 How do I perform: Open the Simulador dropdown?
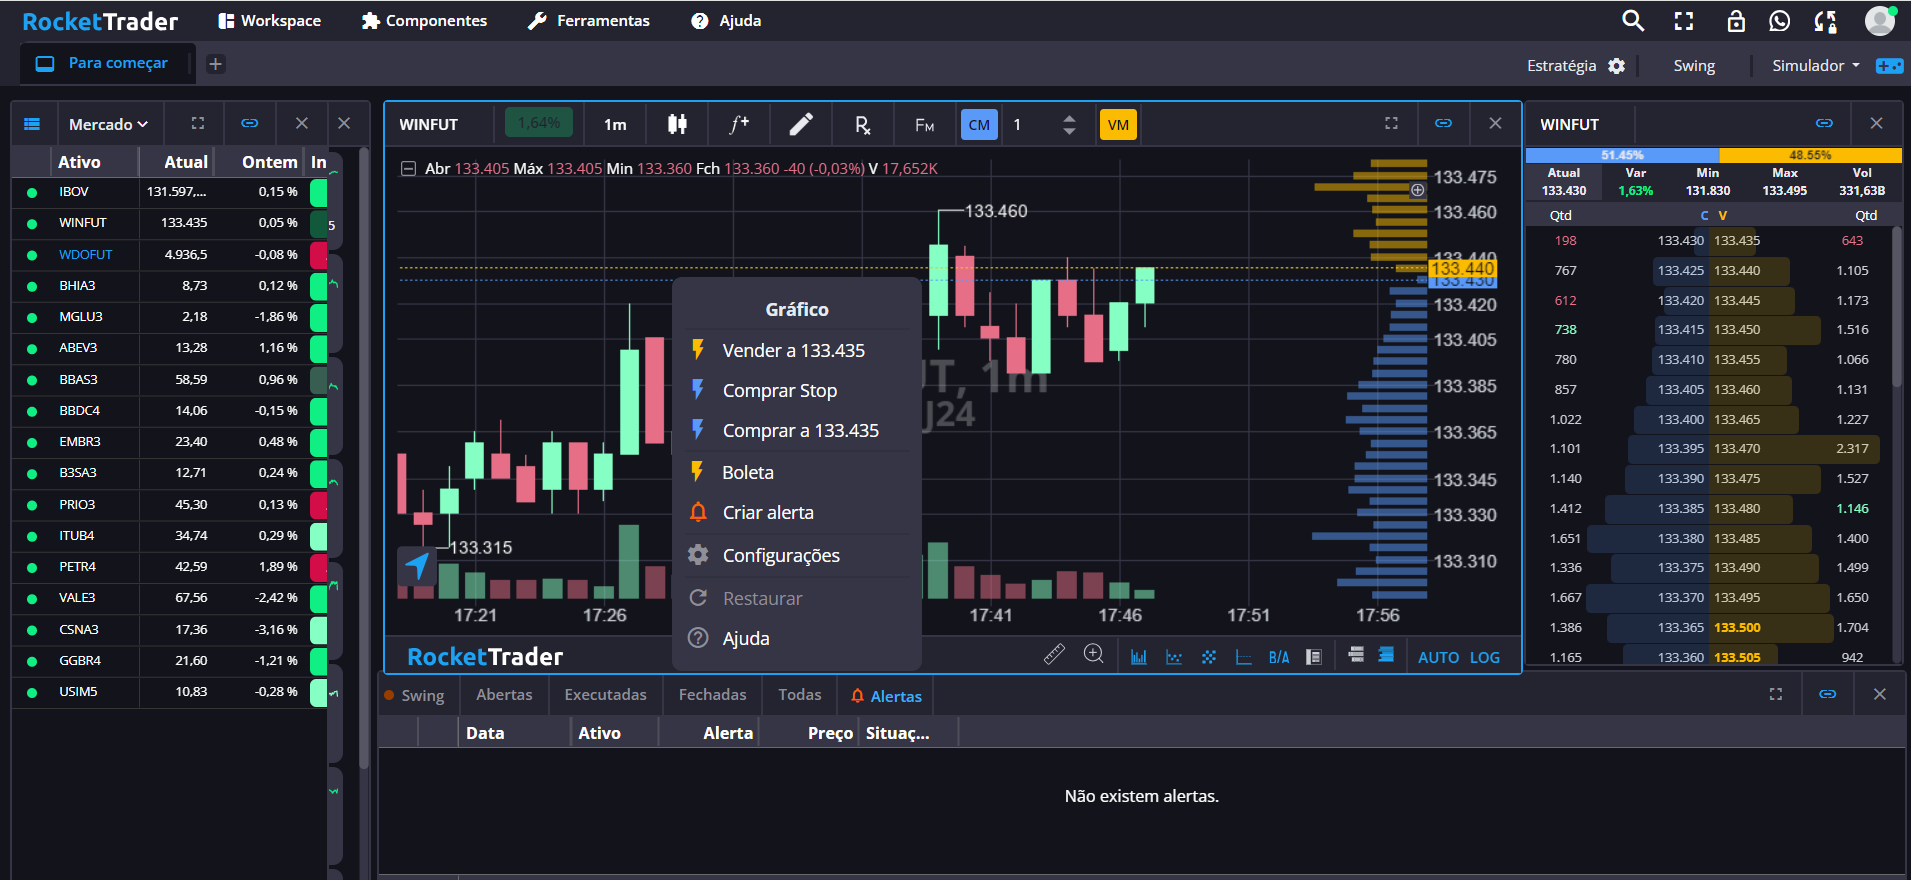pyautogui.click(x=1816, y=65)
